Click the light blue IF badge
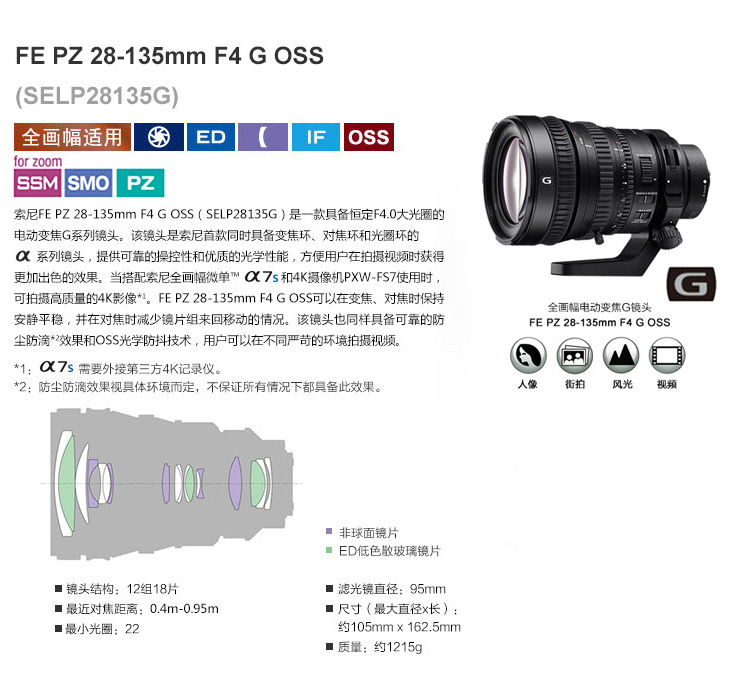The height and width of the screenshot is (691, 750). (316, 137)
